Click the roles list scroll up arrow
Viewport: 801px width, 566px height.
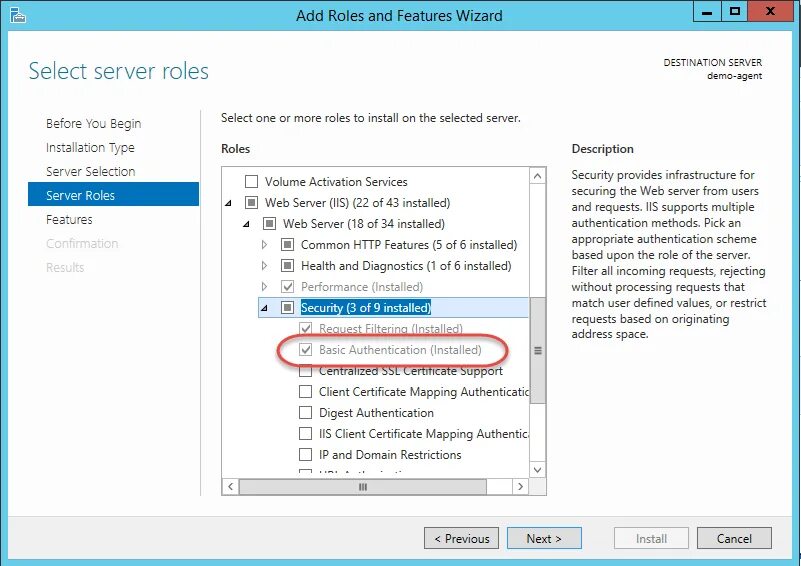tap(537, 176)
